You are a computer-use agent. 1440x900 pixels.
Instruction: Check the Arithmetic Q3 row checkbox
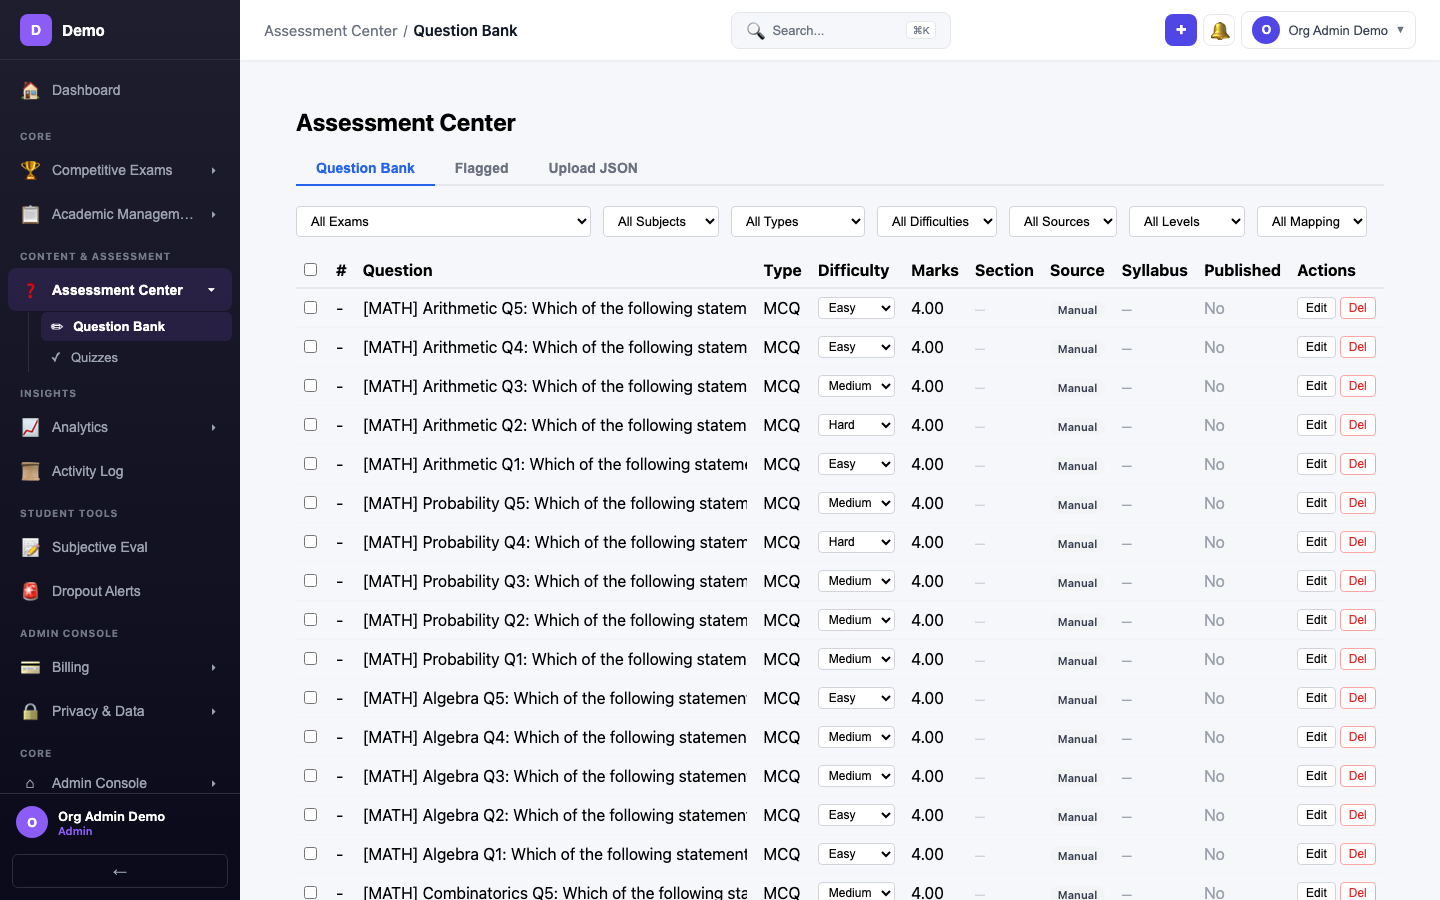tap(310, 385)
